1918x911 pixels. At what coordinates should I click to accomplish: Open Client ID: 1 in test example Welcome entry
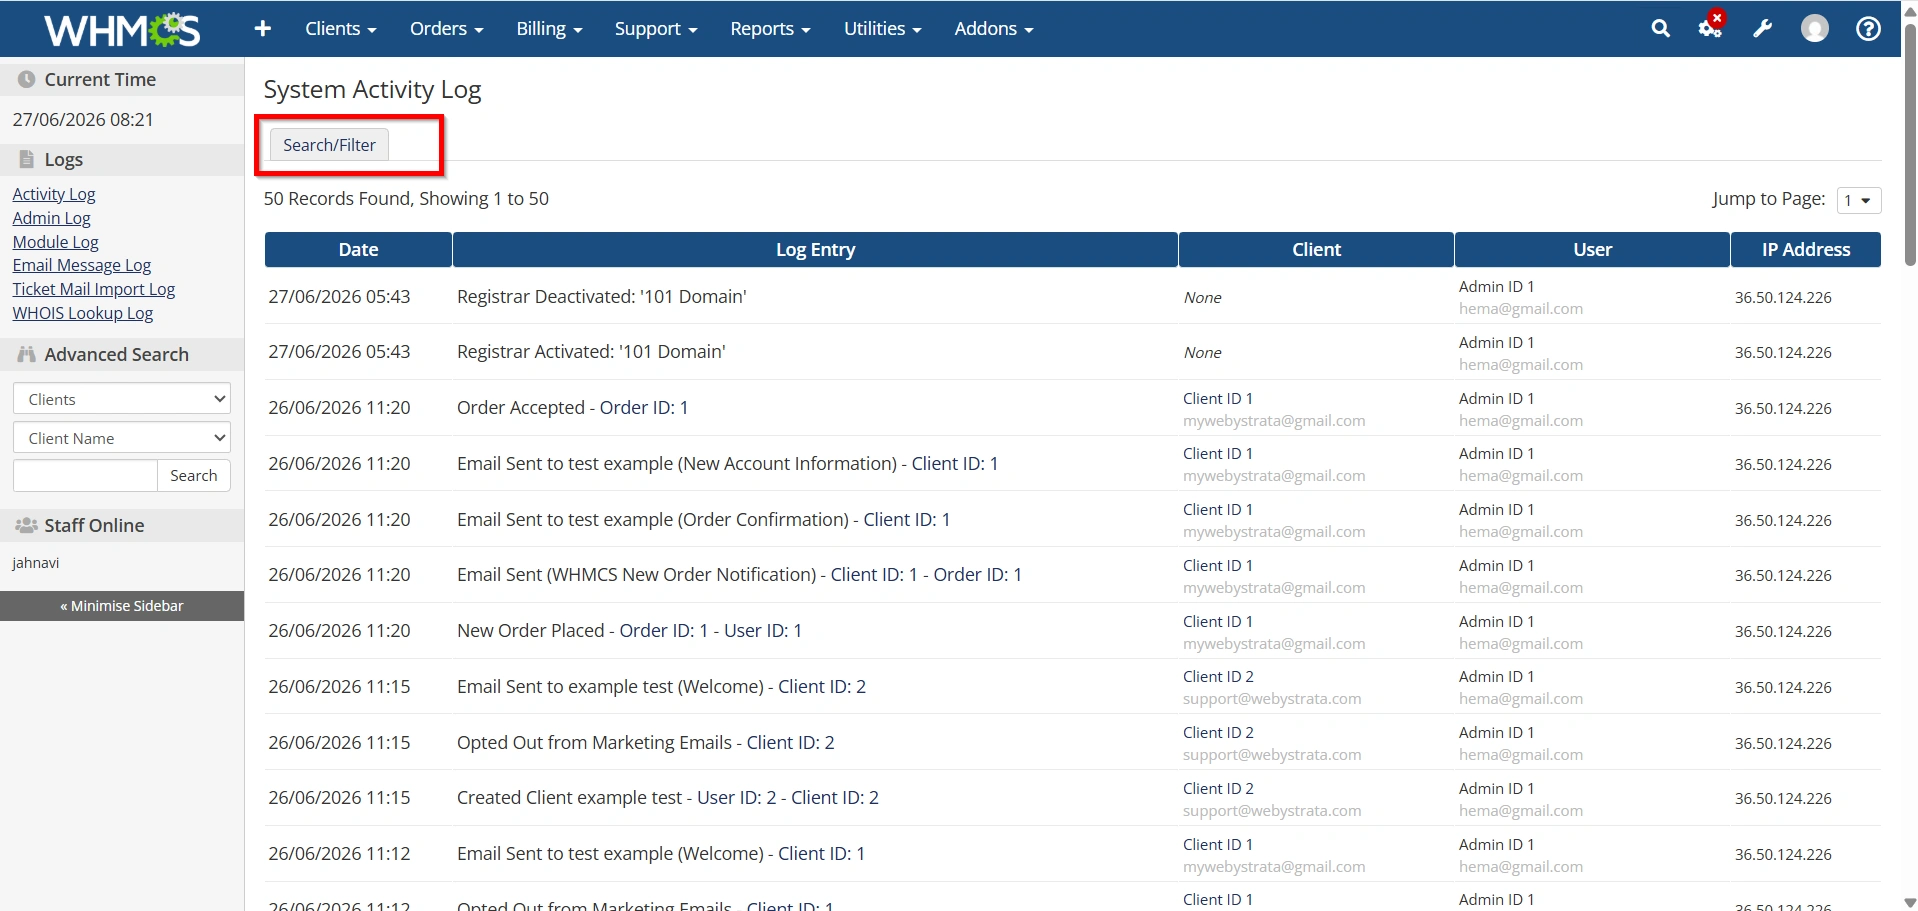pyautogui.click(x=822, y=854)
